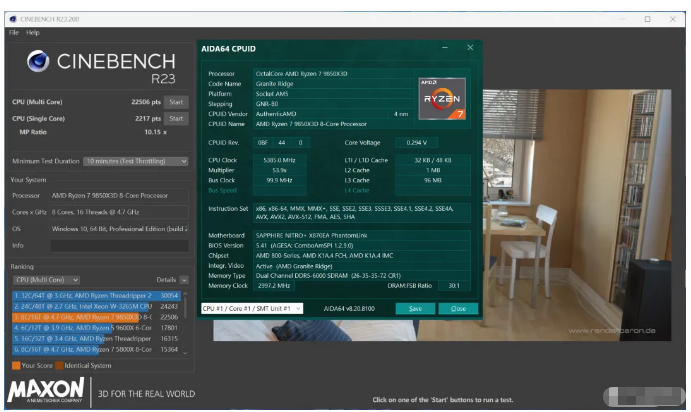Click the AMD Ryzen 7 logo badge
This screenshot has width=691, height=412.
[x=442, y=97]
